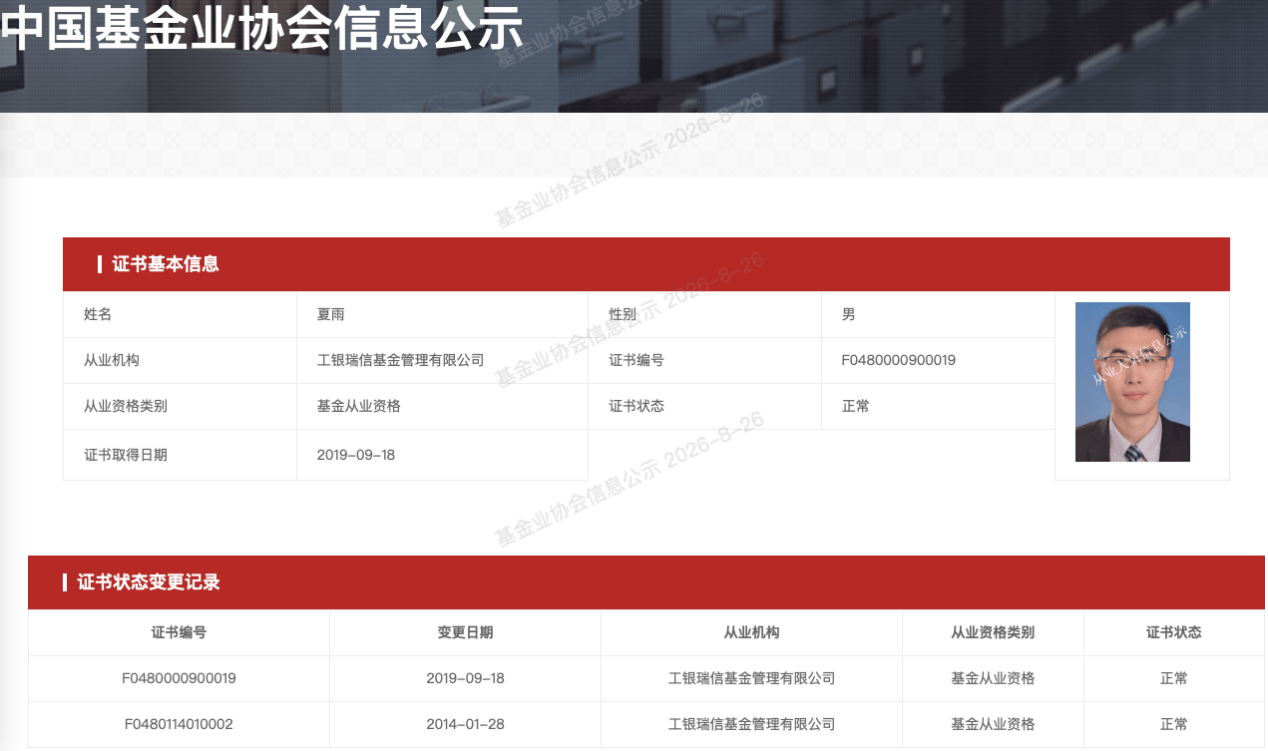Image resolution: width=1268 pixels, height=751 pixels.
Task: Click the 证书编号 column header in change records
Action: pyautogui.click(x=179, y=632)
